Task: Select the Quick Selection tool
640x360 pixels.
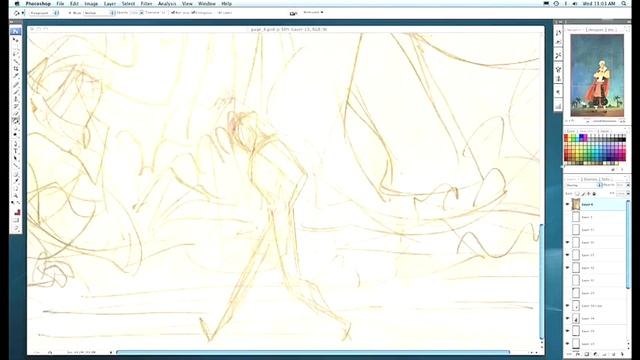Action: click(16, 61)
